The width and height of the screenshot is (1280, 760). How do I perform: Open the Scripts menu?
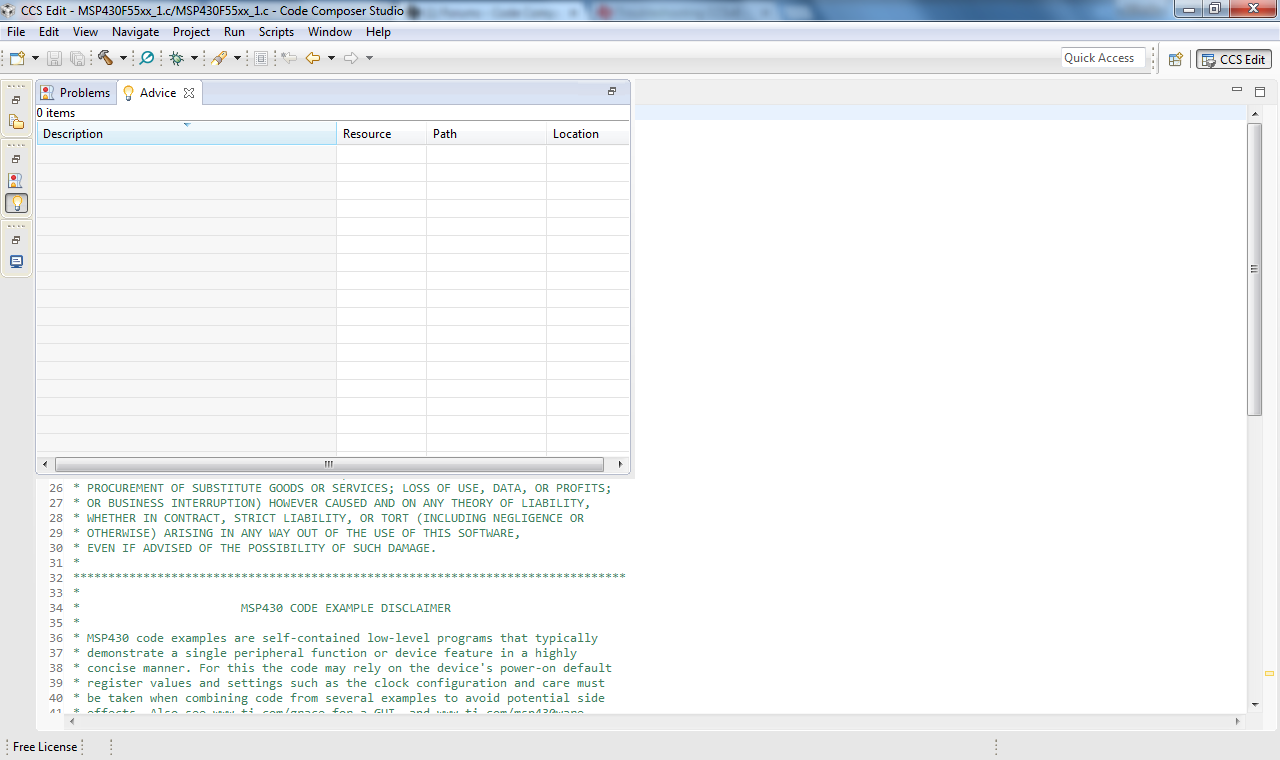[x=276, y=32]
